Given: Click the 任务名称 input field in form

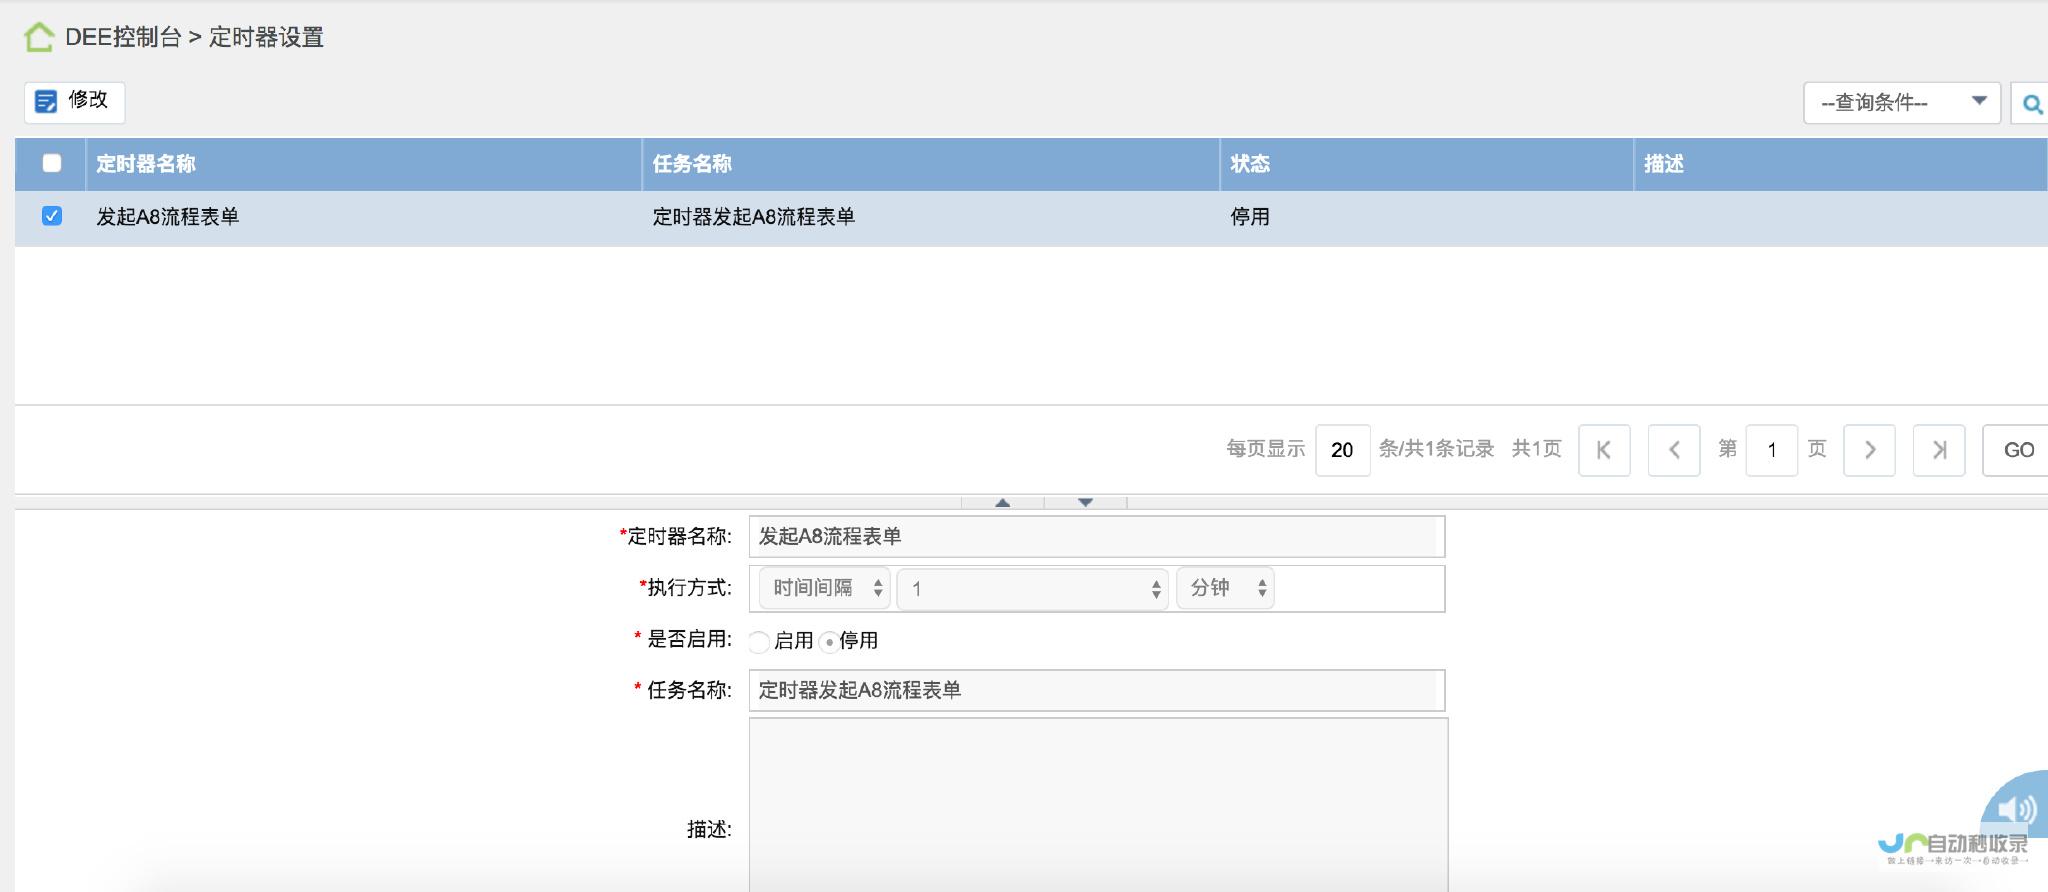Looking at the screenshot, I should pyautogui.click(x=1097, y=690).
